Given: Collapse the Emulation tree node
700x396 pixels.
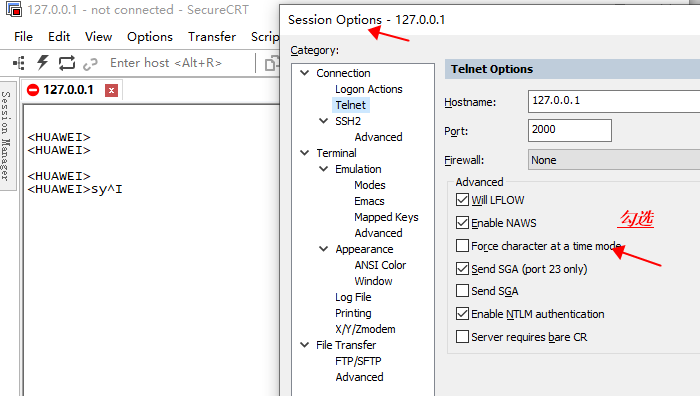Looking at the screenshot, I should tap(324, 169).
